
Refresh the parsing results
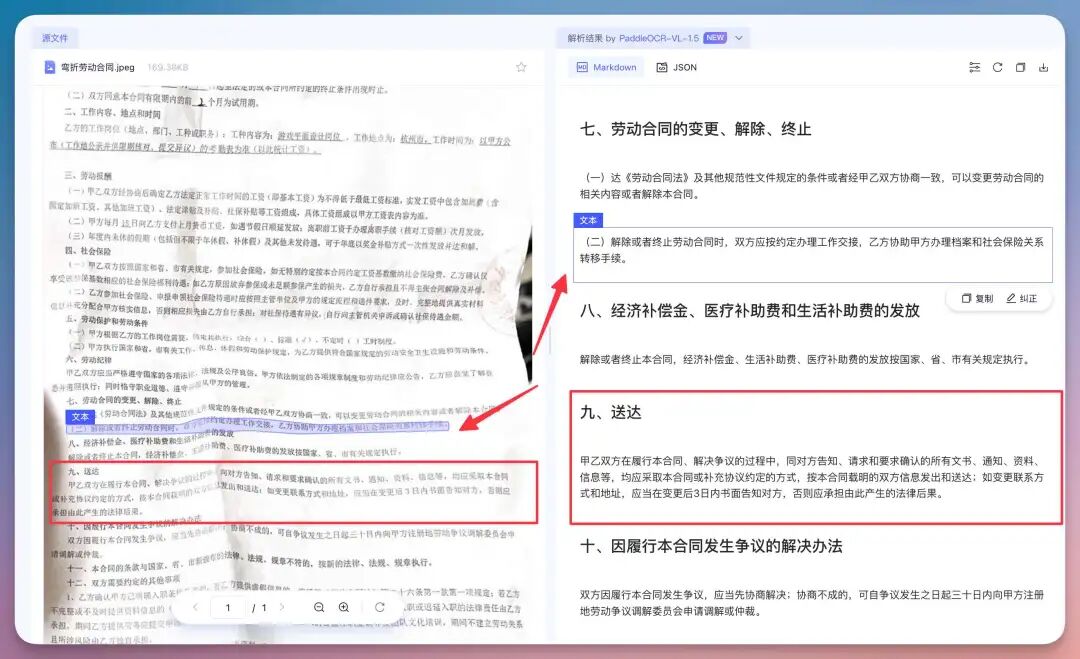tap(999, 66)
